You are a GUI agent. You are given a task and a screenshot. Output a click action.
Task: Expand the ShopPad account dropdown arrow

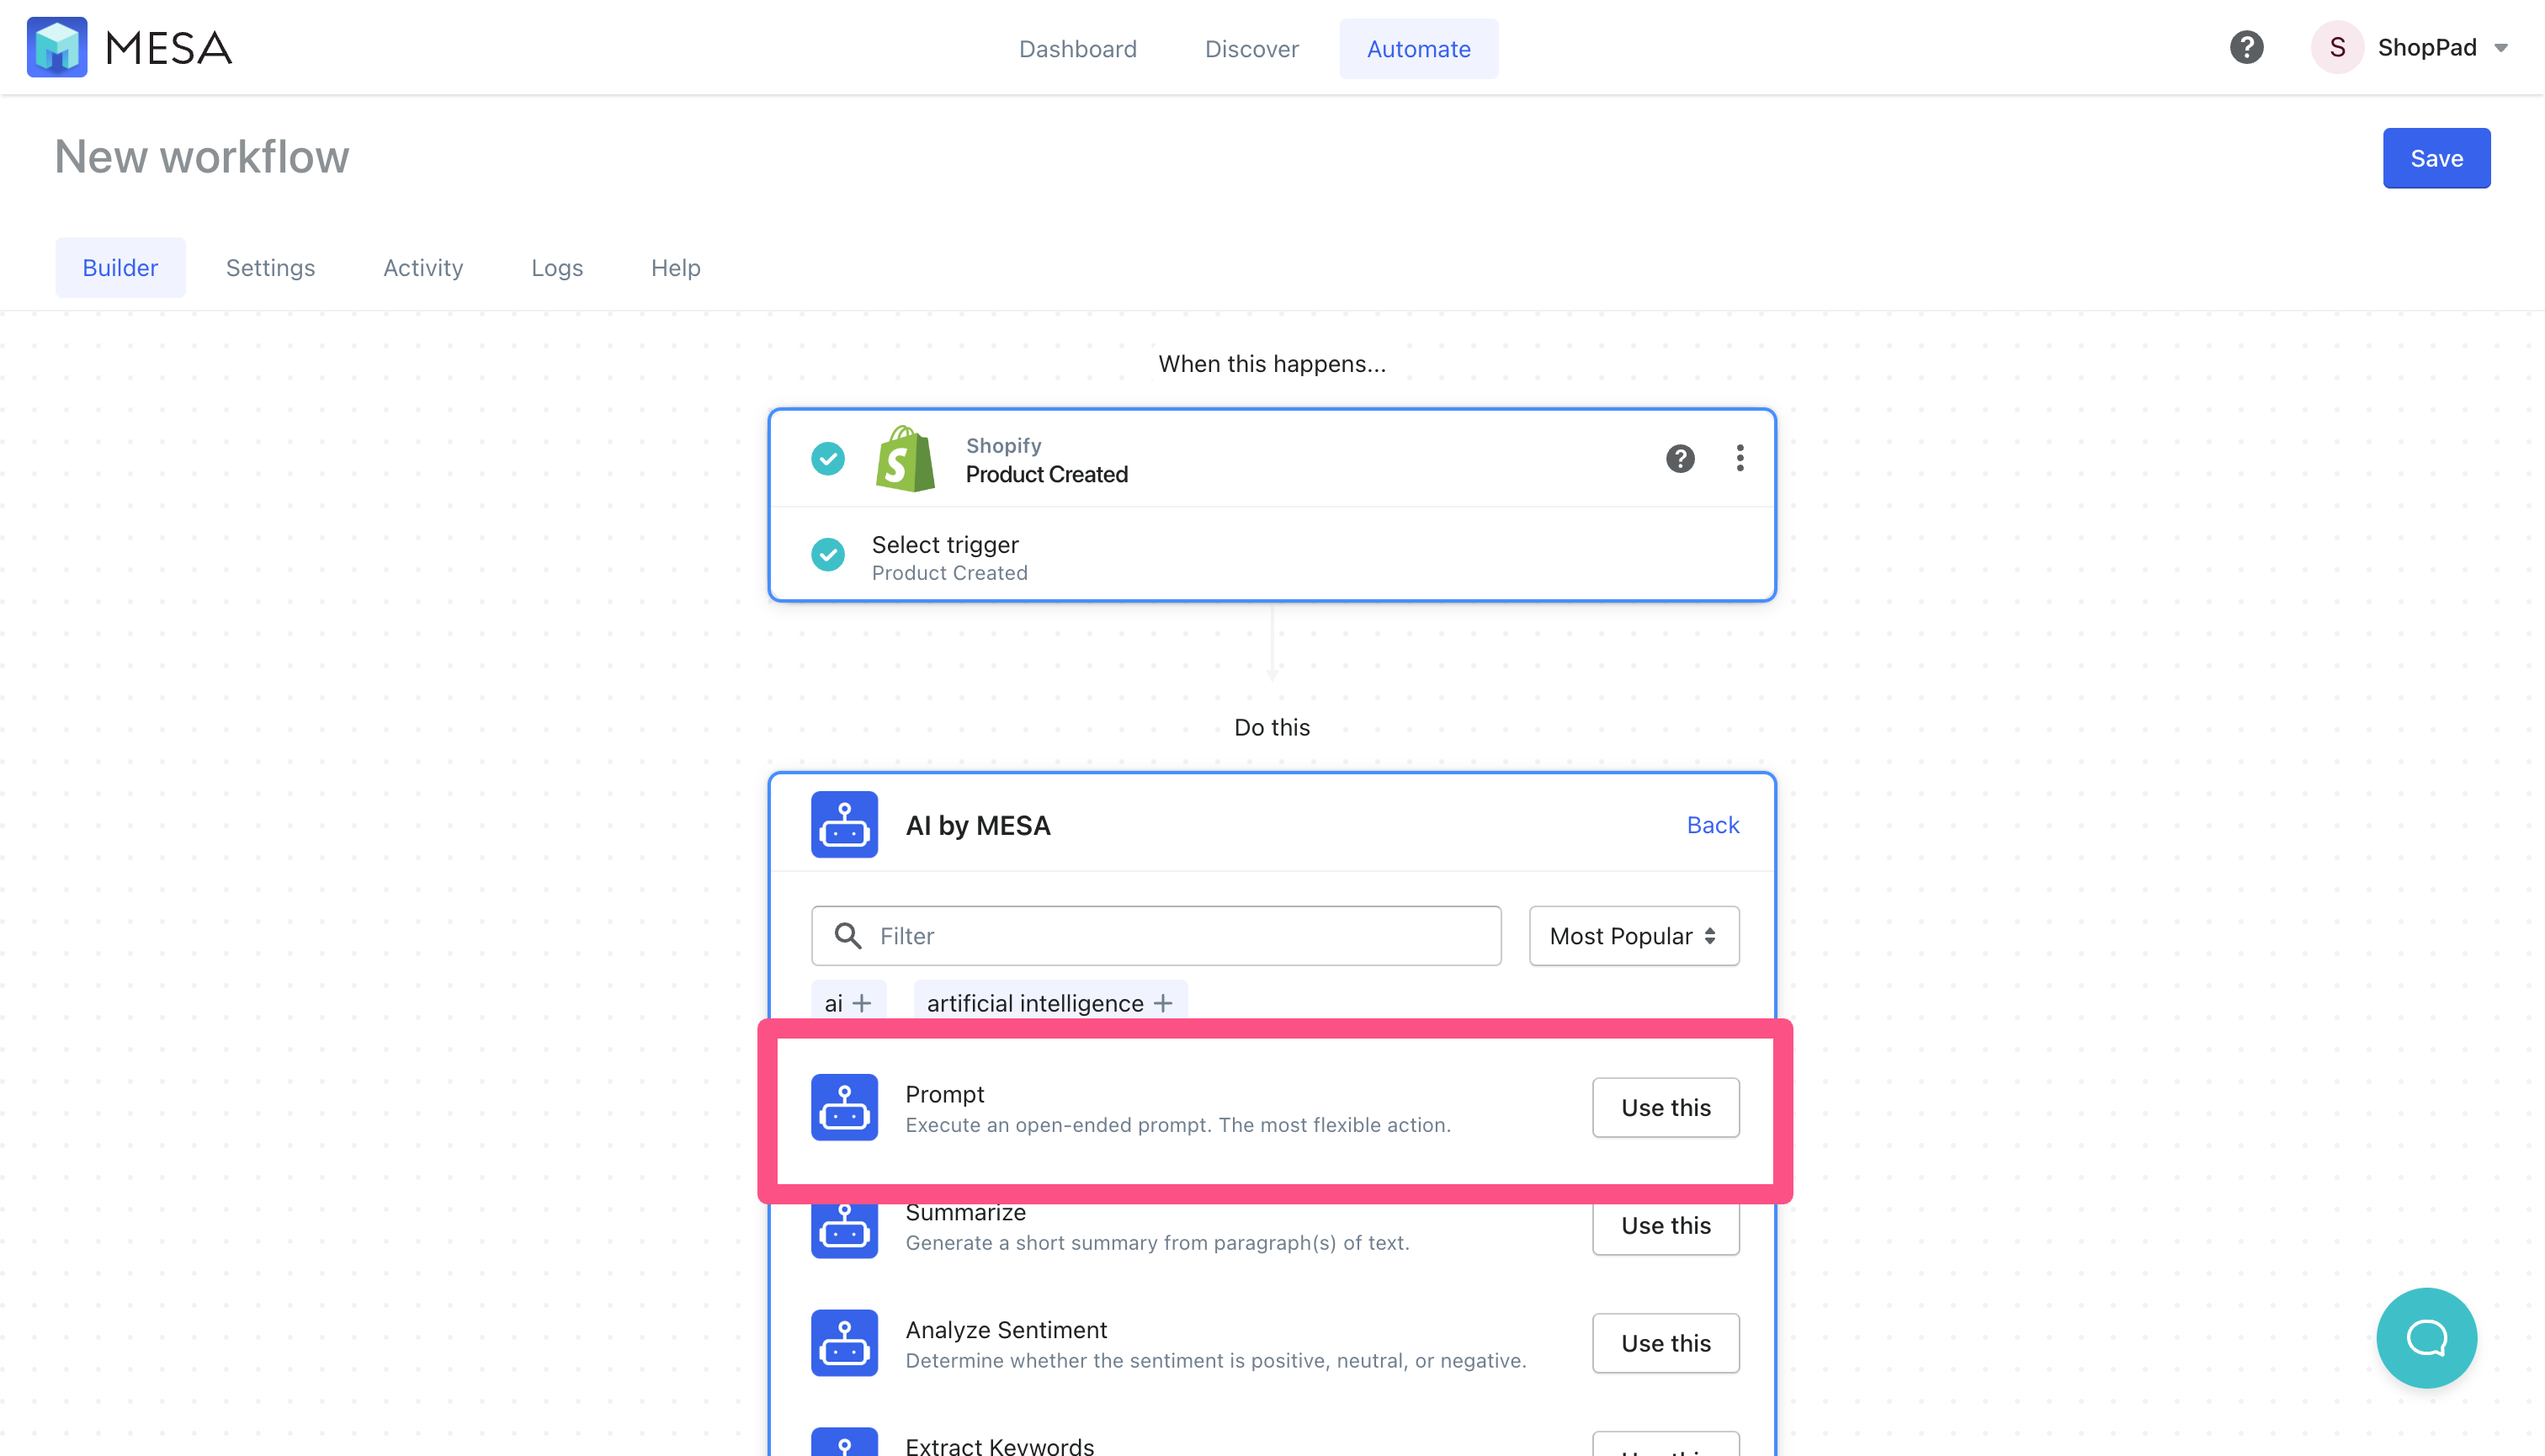(x=2501, y=48)
